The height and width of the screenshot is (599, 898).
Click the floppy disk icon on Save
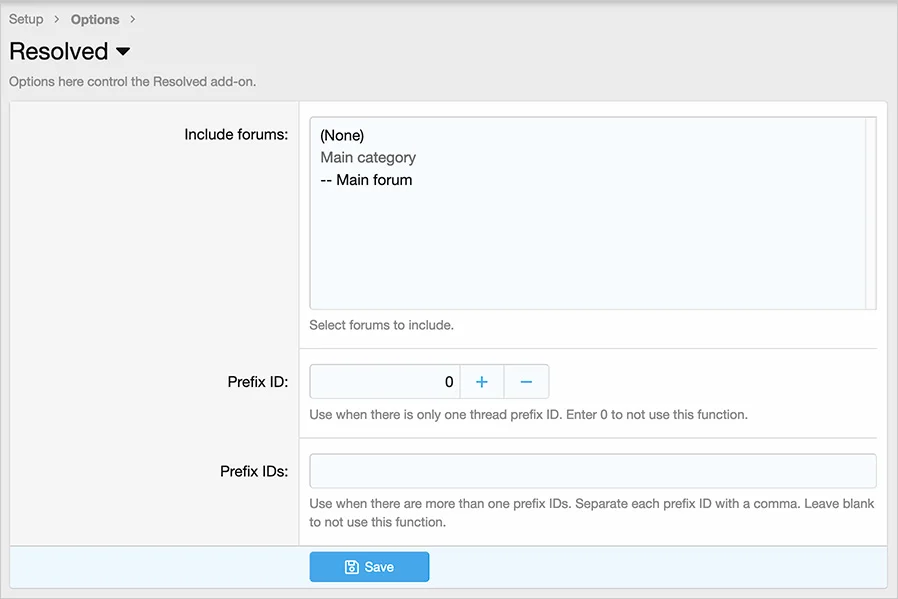click(352, 567)
